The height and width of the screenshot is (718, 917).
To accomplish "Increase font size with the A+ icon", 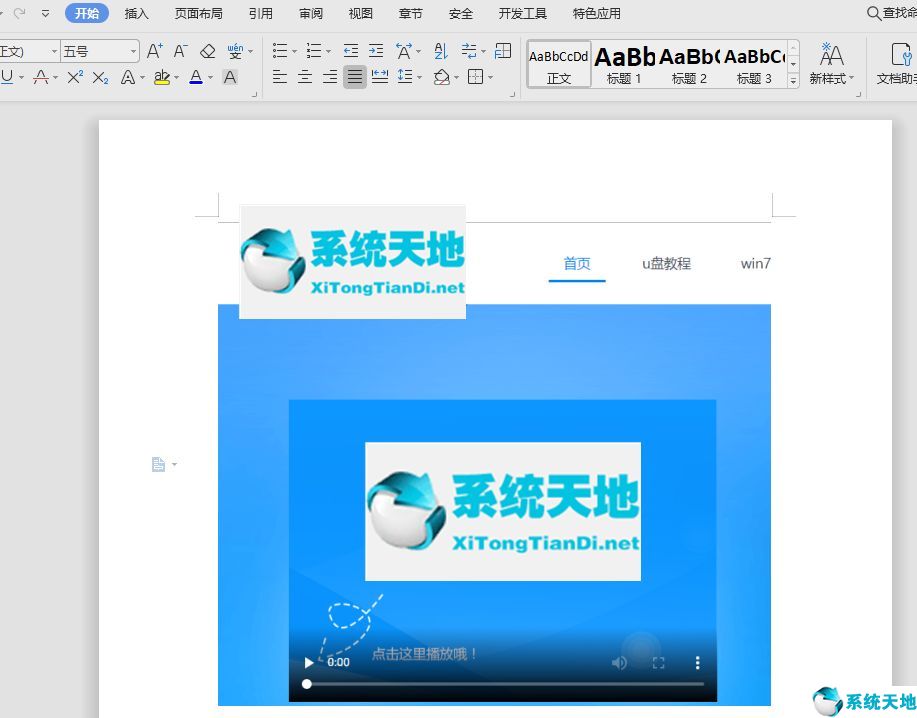I will [x=154, y=51].
